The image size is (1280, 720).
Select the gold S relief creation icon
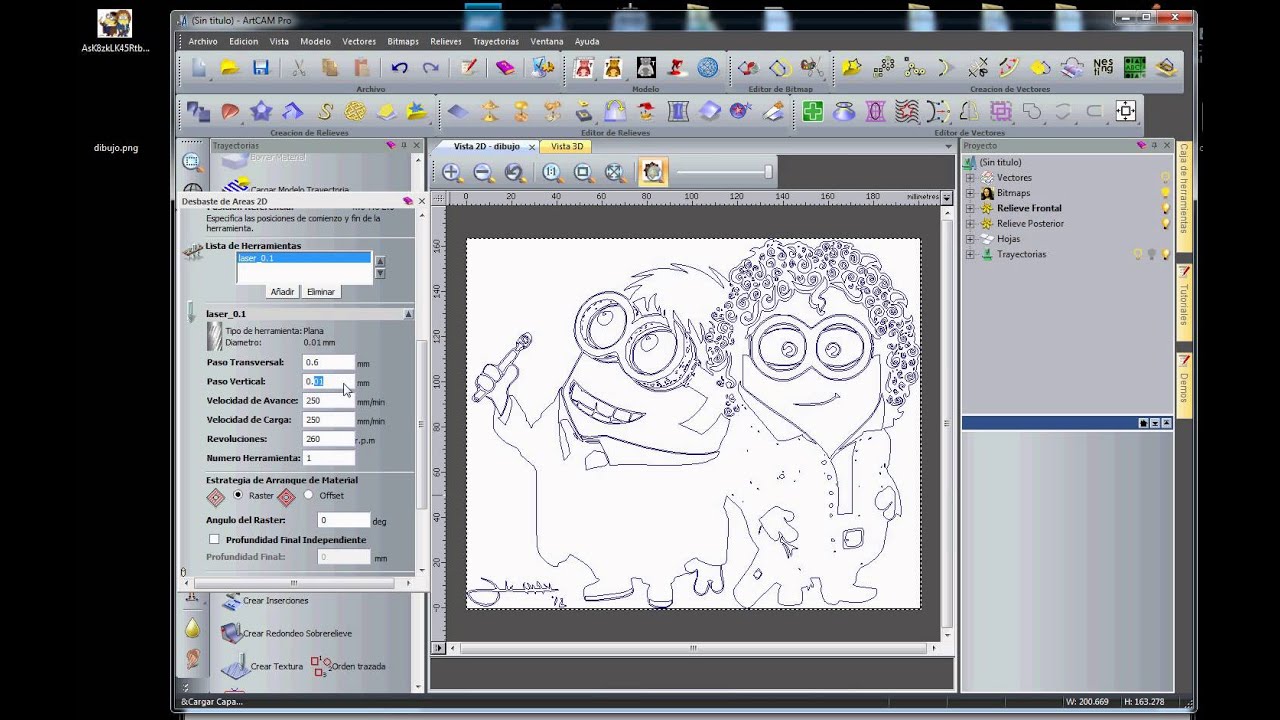324,112
